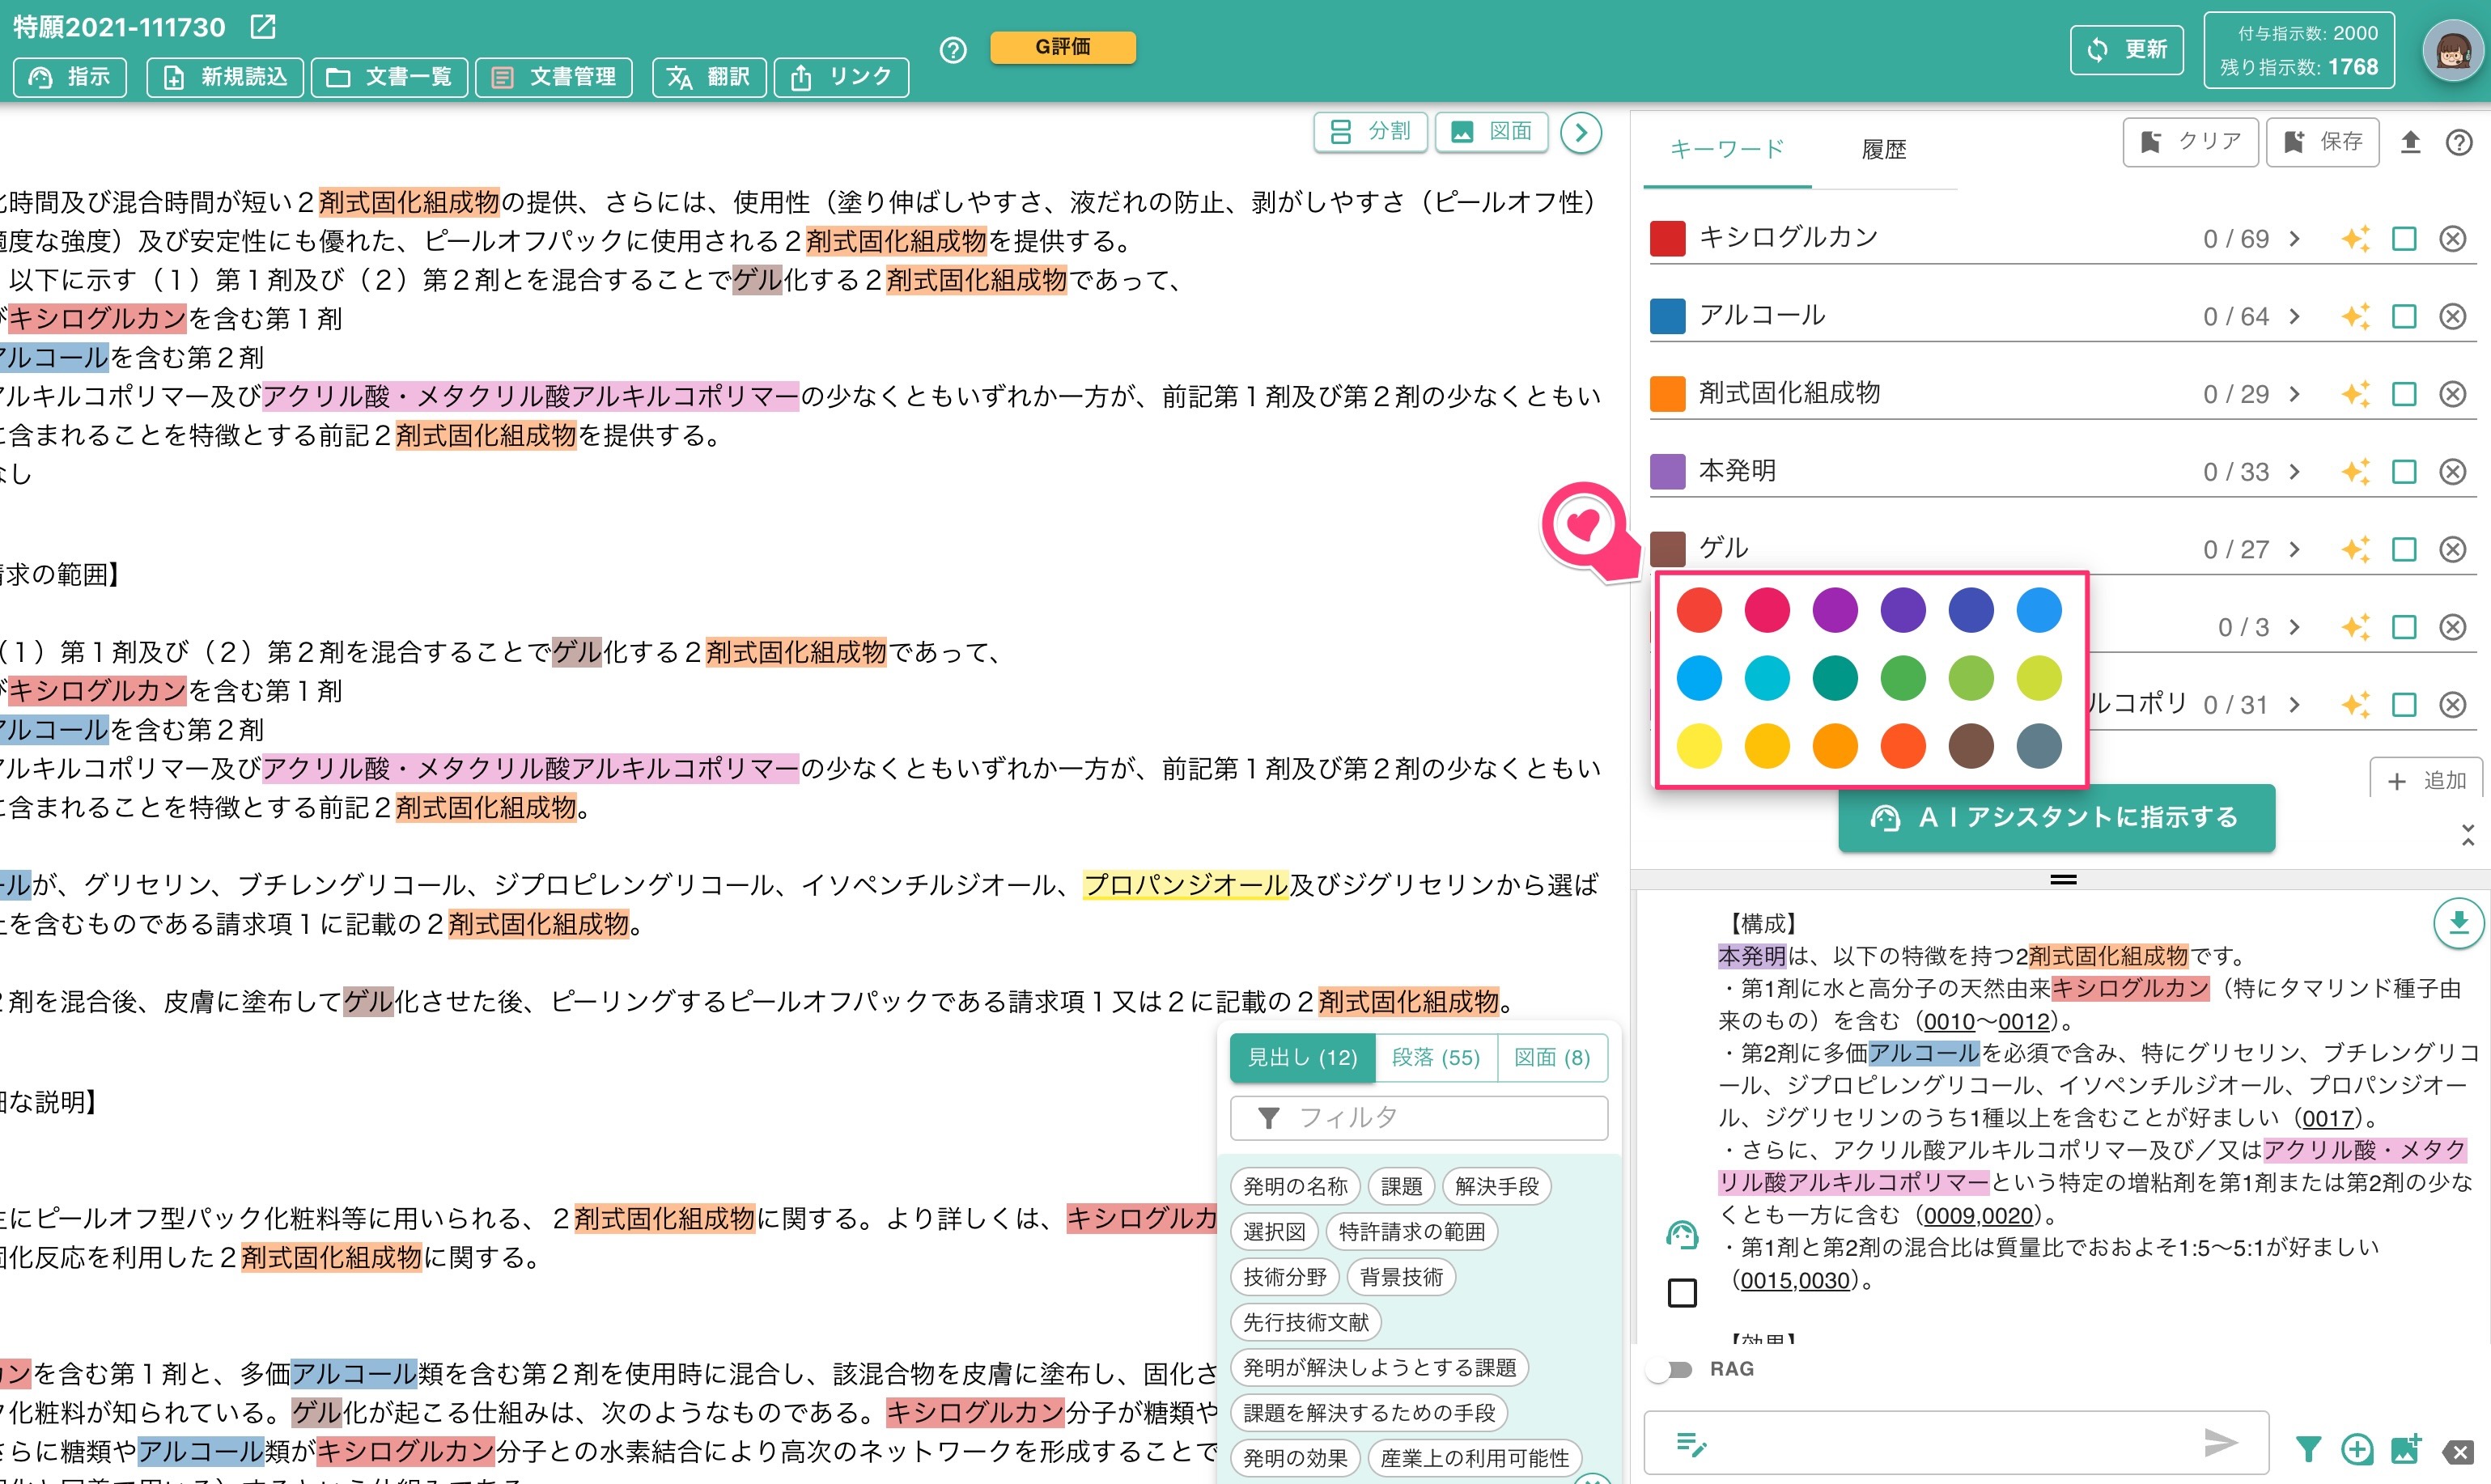Viewport: 2491px width, 1484px height.
Task: Remove the 本発明 keyword
Action: point(2453,472)
